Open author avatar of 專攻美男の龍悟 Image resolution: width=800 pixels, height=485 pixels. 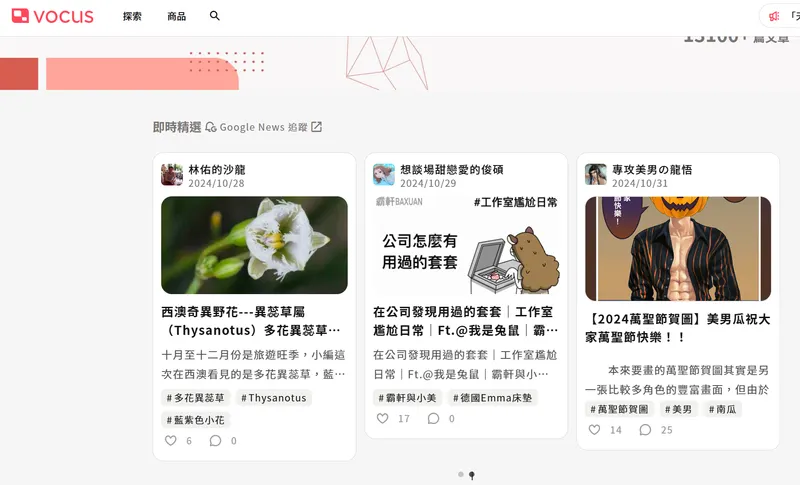tap(595, 174)
